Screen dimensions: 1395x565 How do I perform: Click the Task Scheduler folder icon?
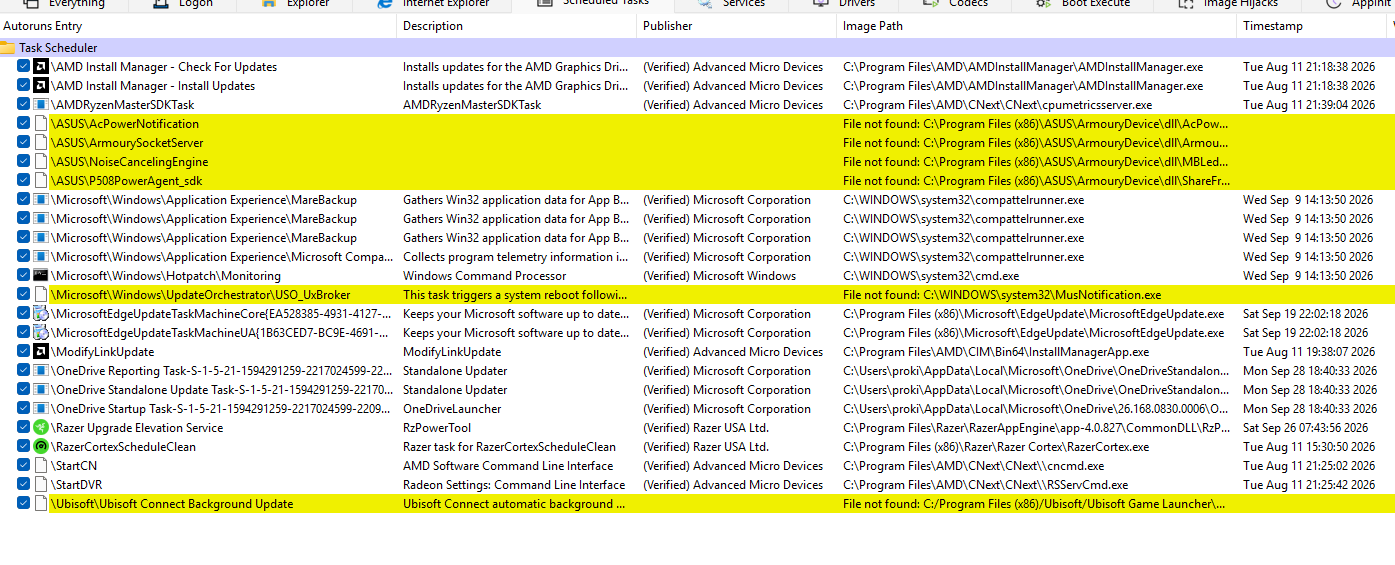coord(8,48)
